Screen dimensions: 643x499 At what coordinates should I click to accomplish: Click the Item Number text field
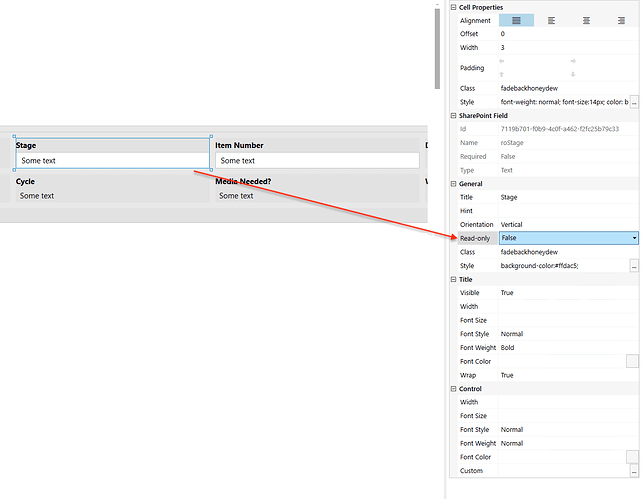pos(317,160)
